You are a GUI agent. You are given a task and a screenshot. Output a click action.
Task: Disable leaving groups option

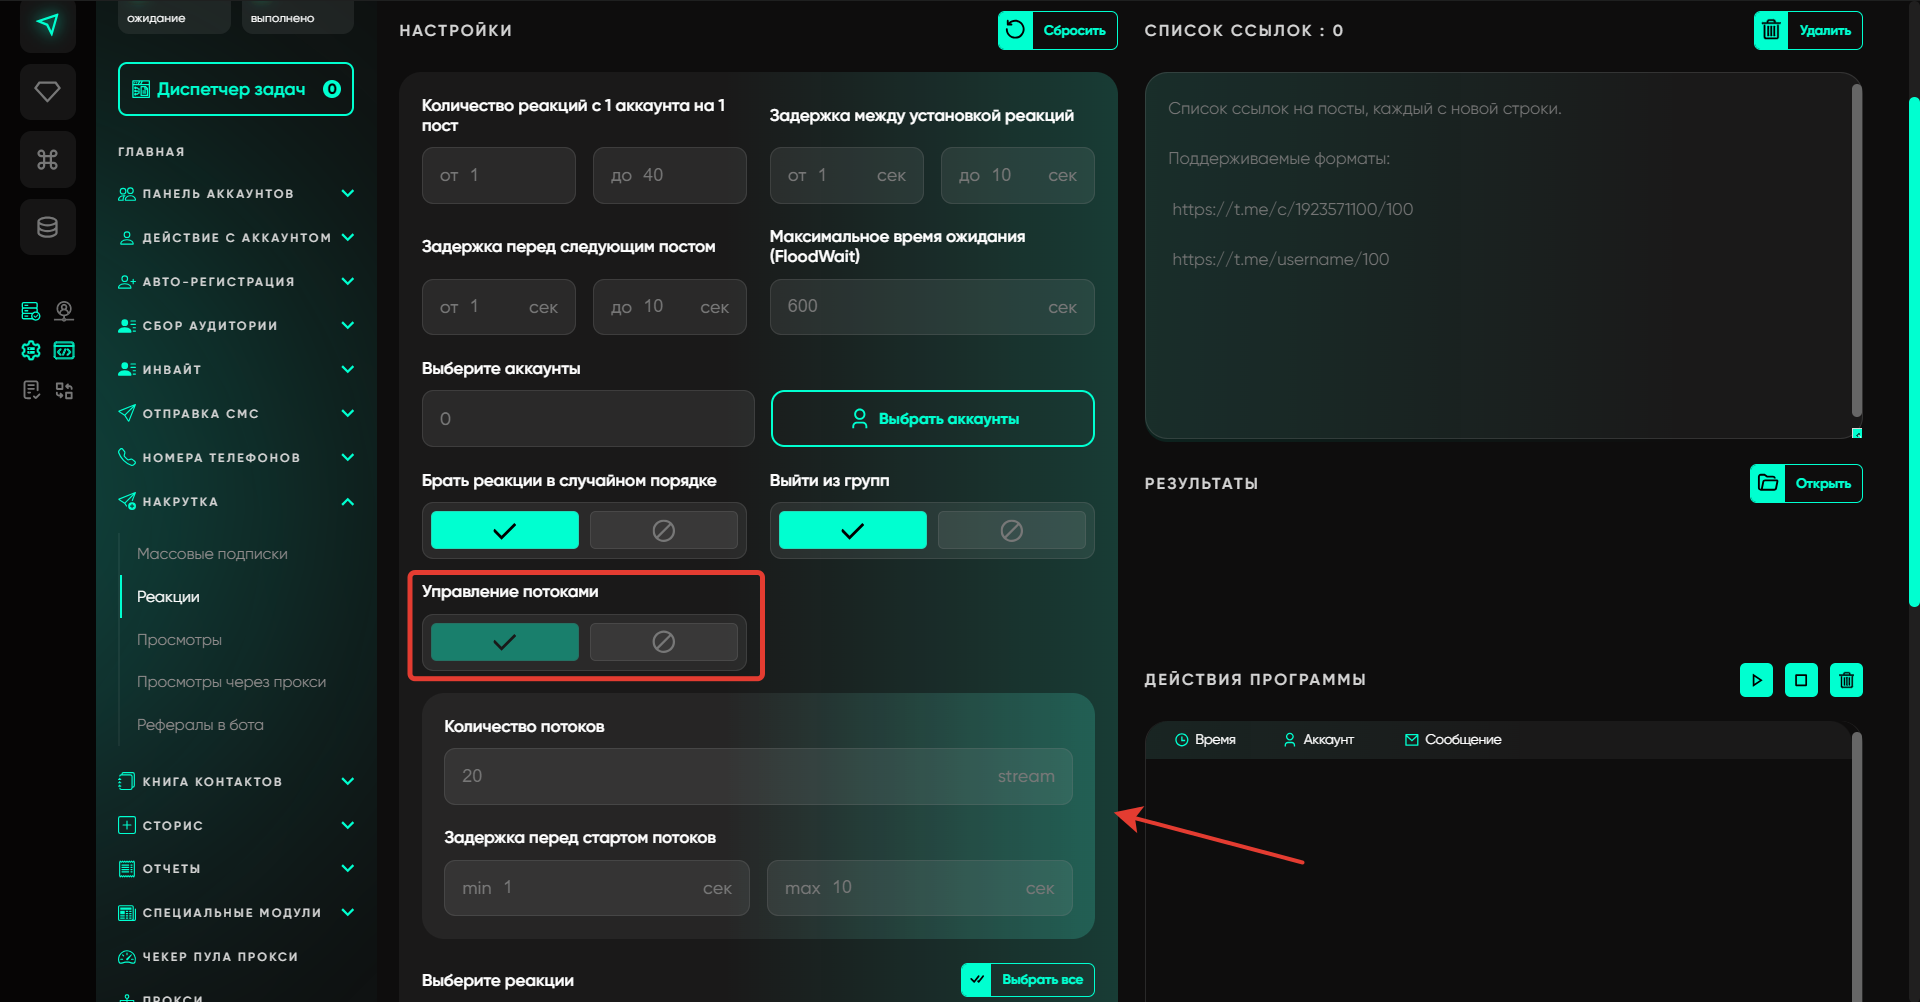click(1011, 530)
